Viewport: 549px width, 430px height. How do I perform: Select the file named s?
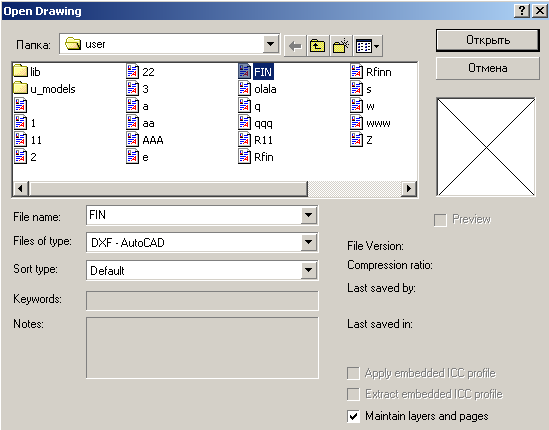point(361,89)
